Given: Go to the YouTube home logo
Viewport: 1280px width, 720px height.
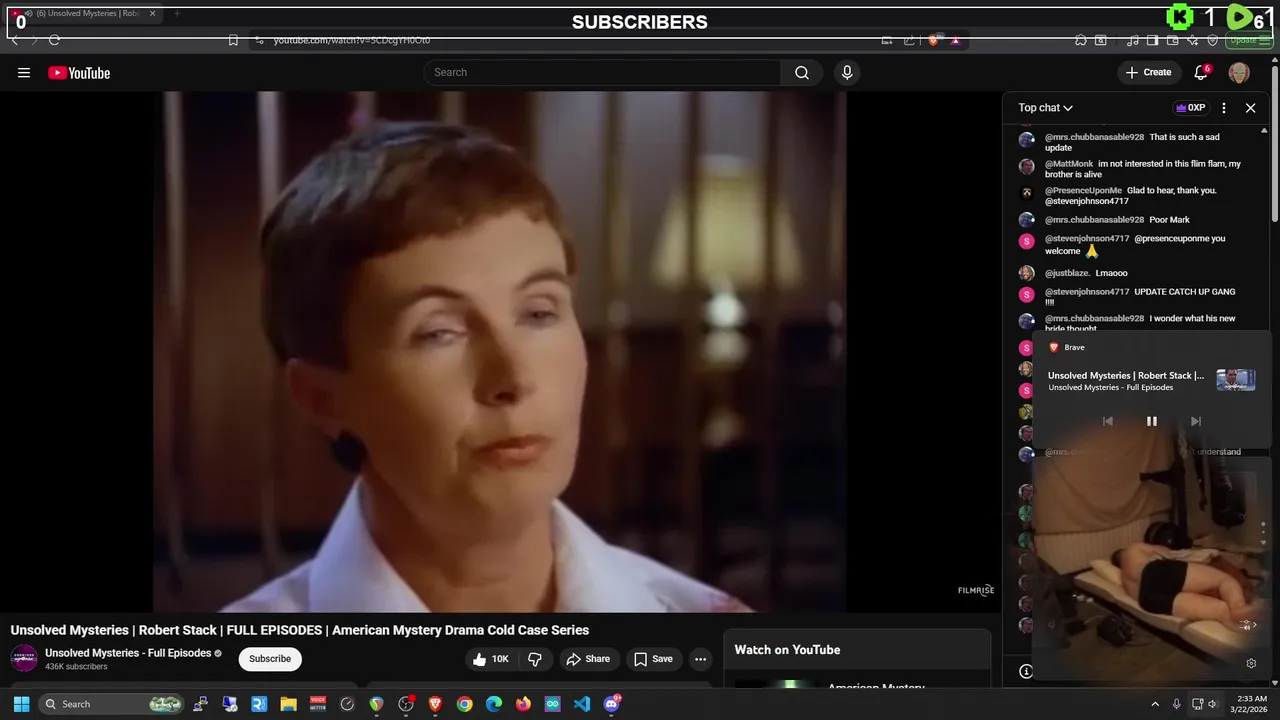Looking at the screenshot, I should 79,73.
